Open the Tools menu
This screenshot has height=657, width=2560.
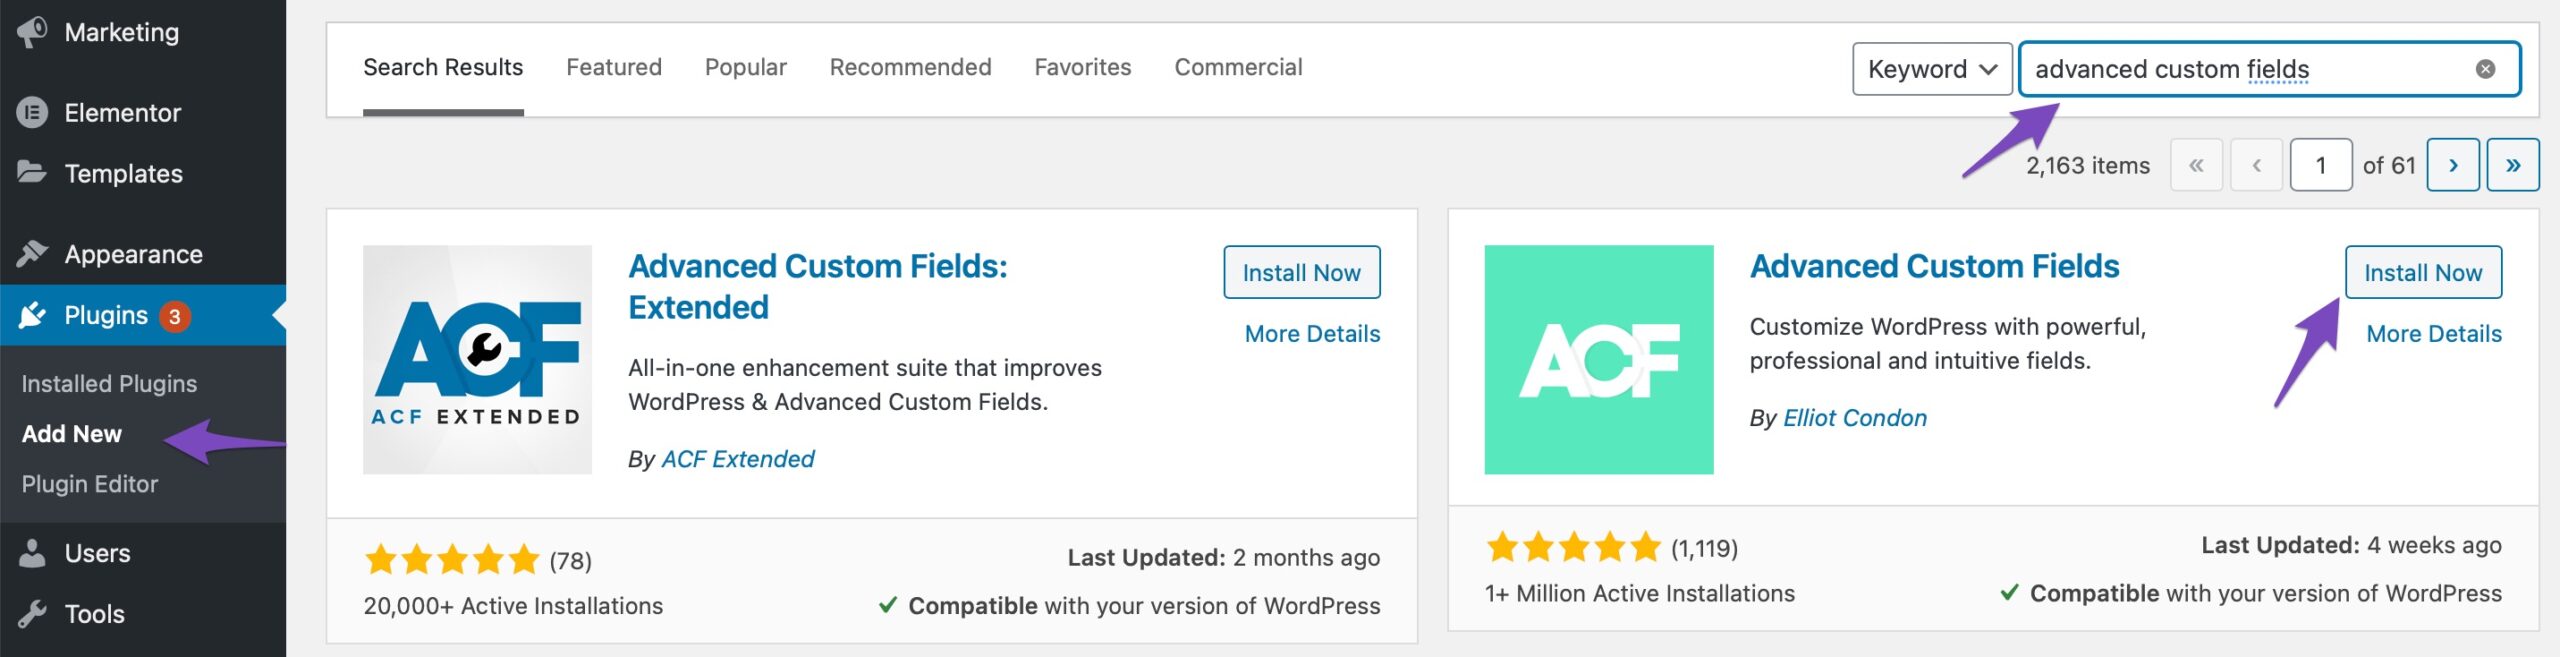click(x=143, y=614)
